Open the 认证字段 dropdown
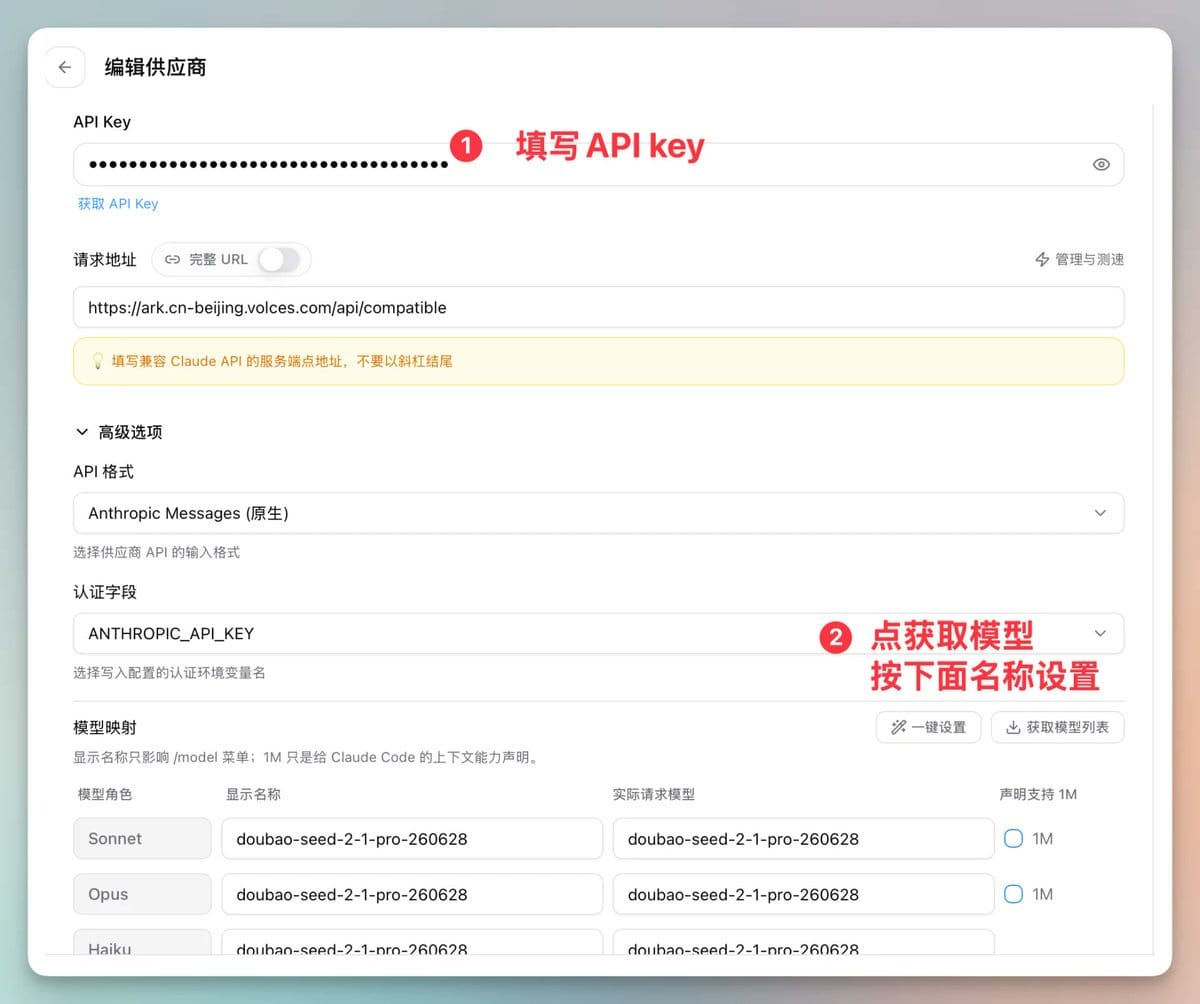This screenshot has height=1004, width=1200. (598, 633)
